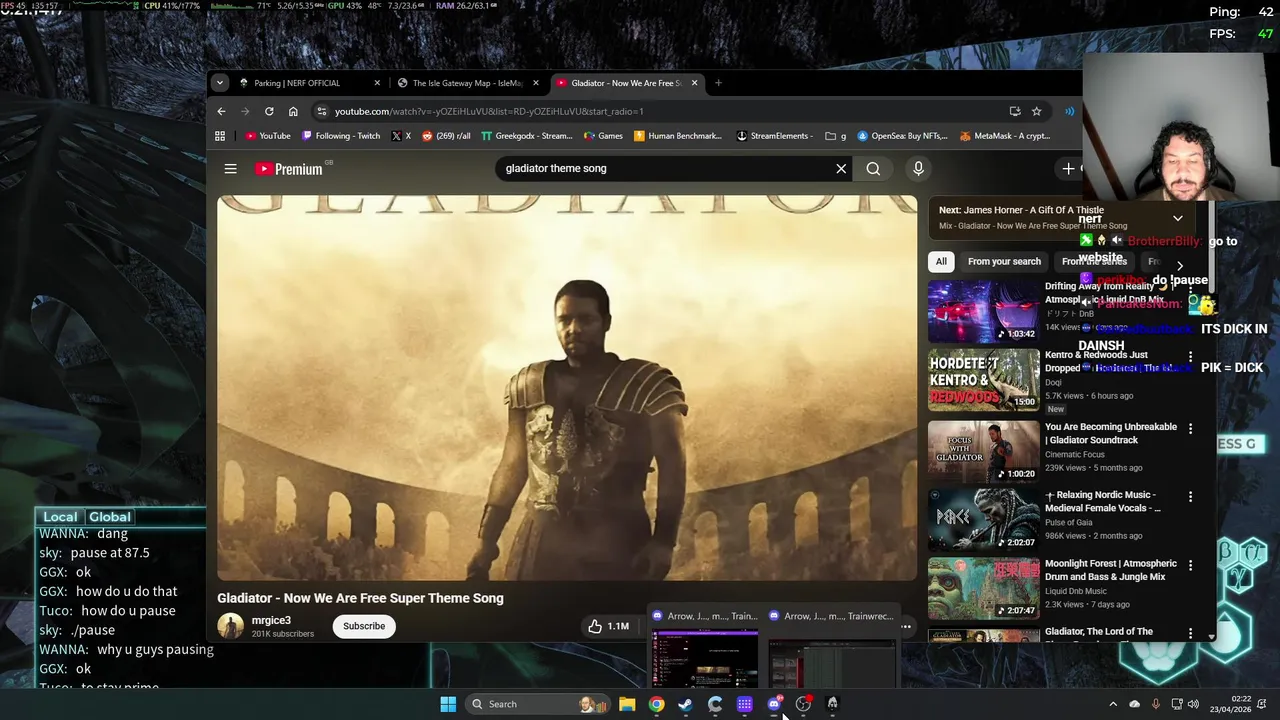Viewport: 1280px width, 720px height.
Task: Open the OpenSea bookmark
Action: [x=902, y=136]
